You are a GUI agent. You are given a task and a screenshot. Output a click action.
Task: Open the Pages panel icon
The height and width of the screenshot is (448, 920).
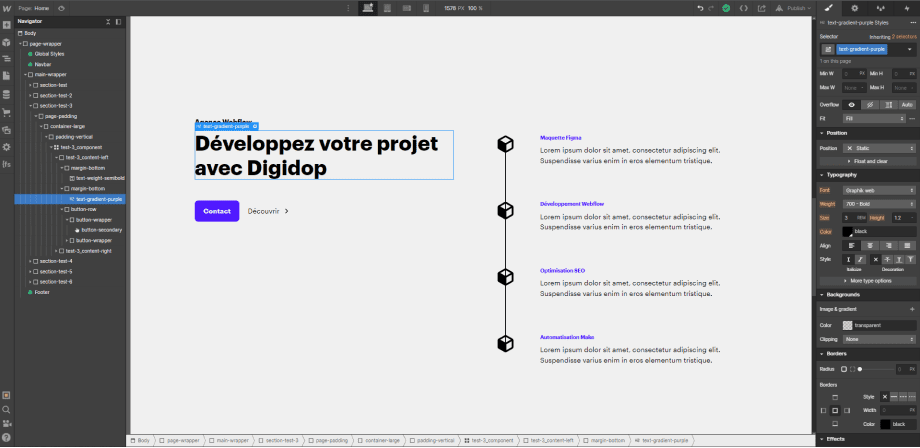[6, 76]
